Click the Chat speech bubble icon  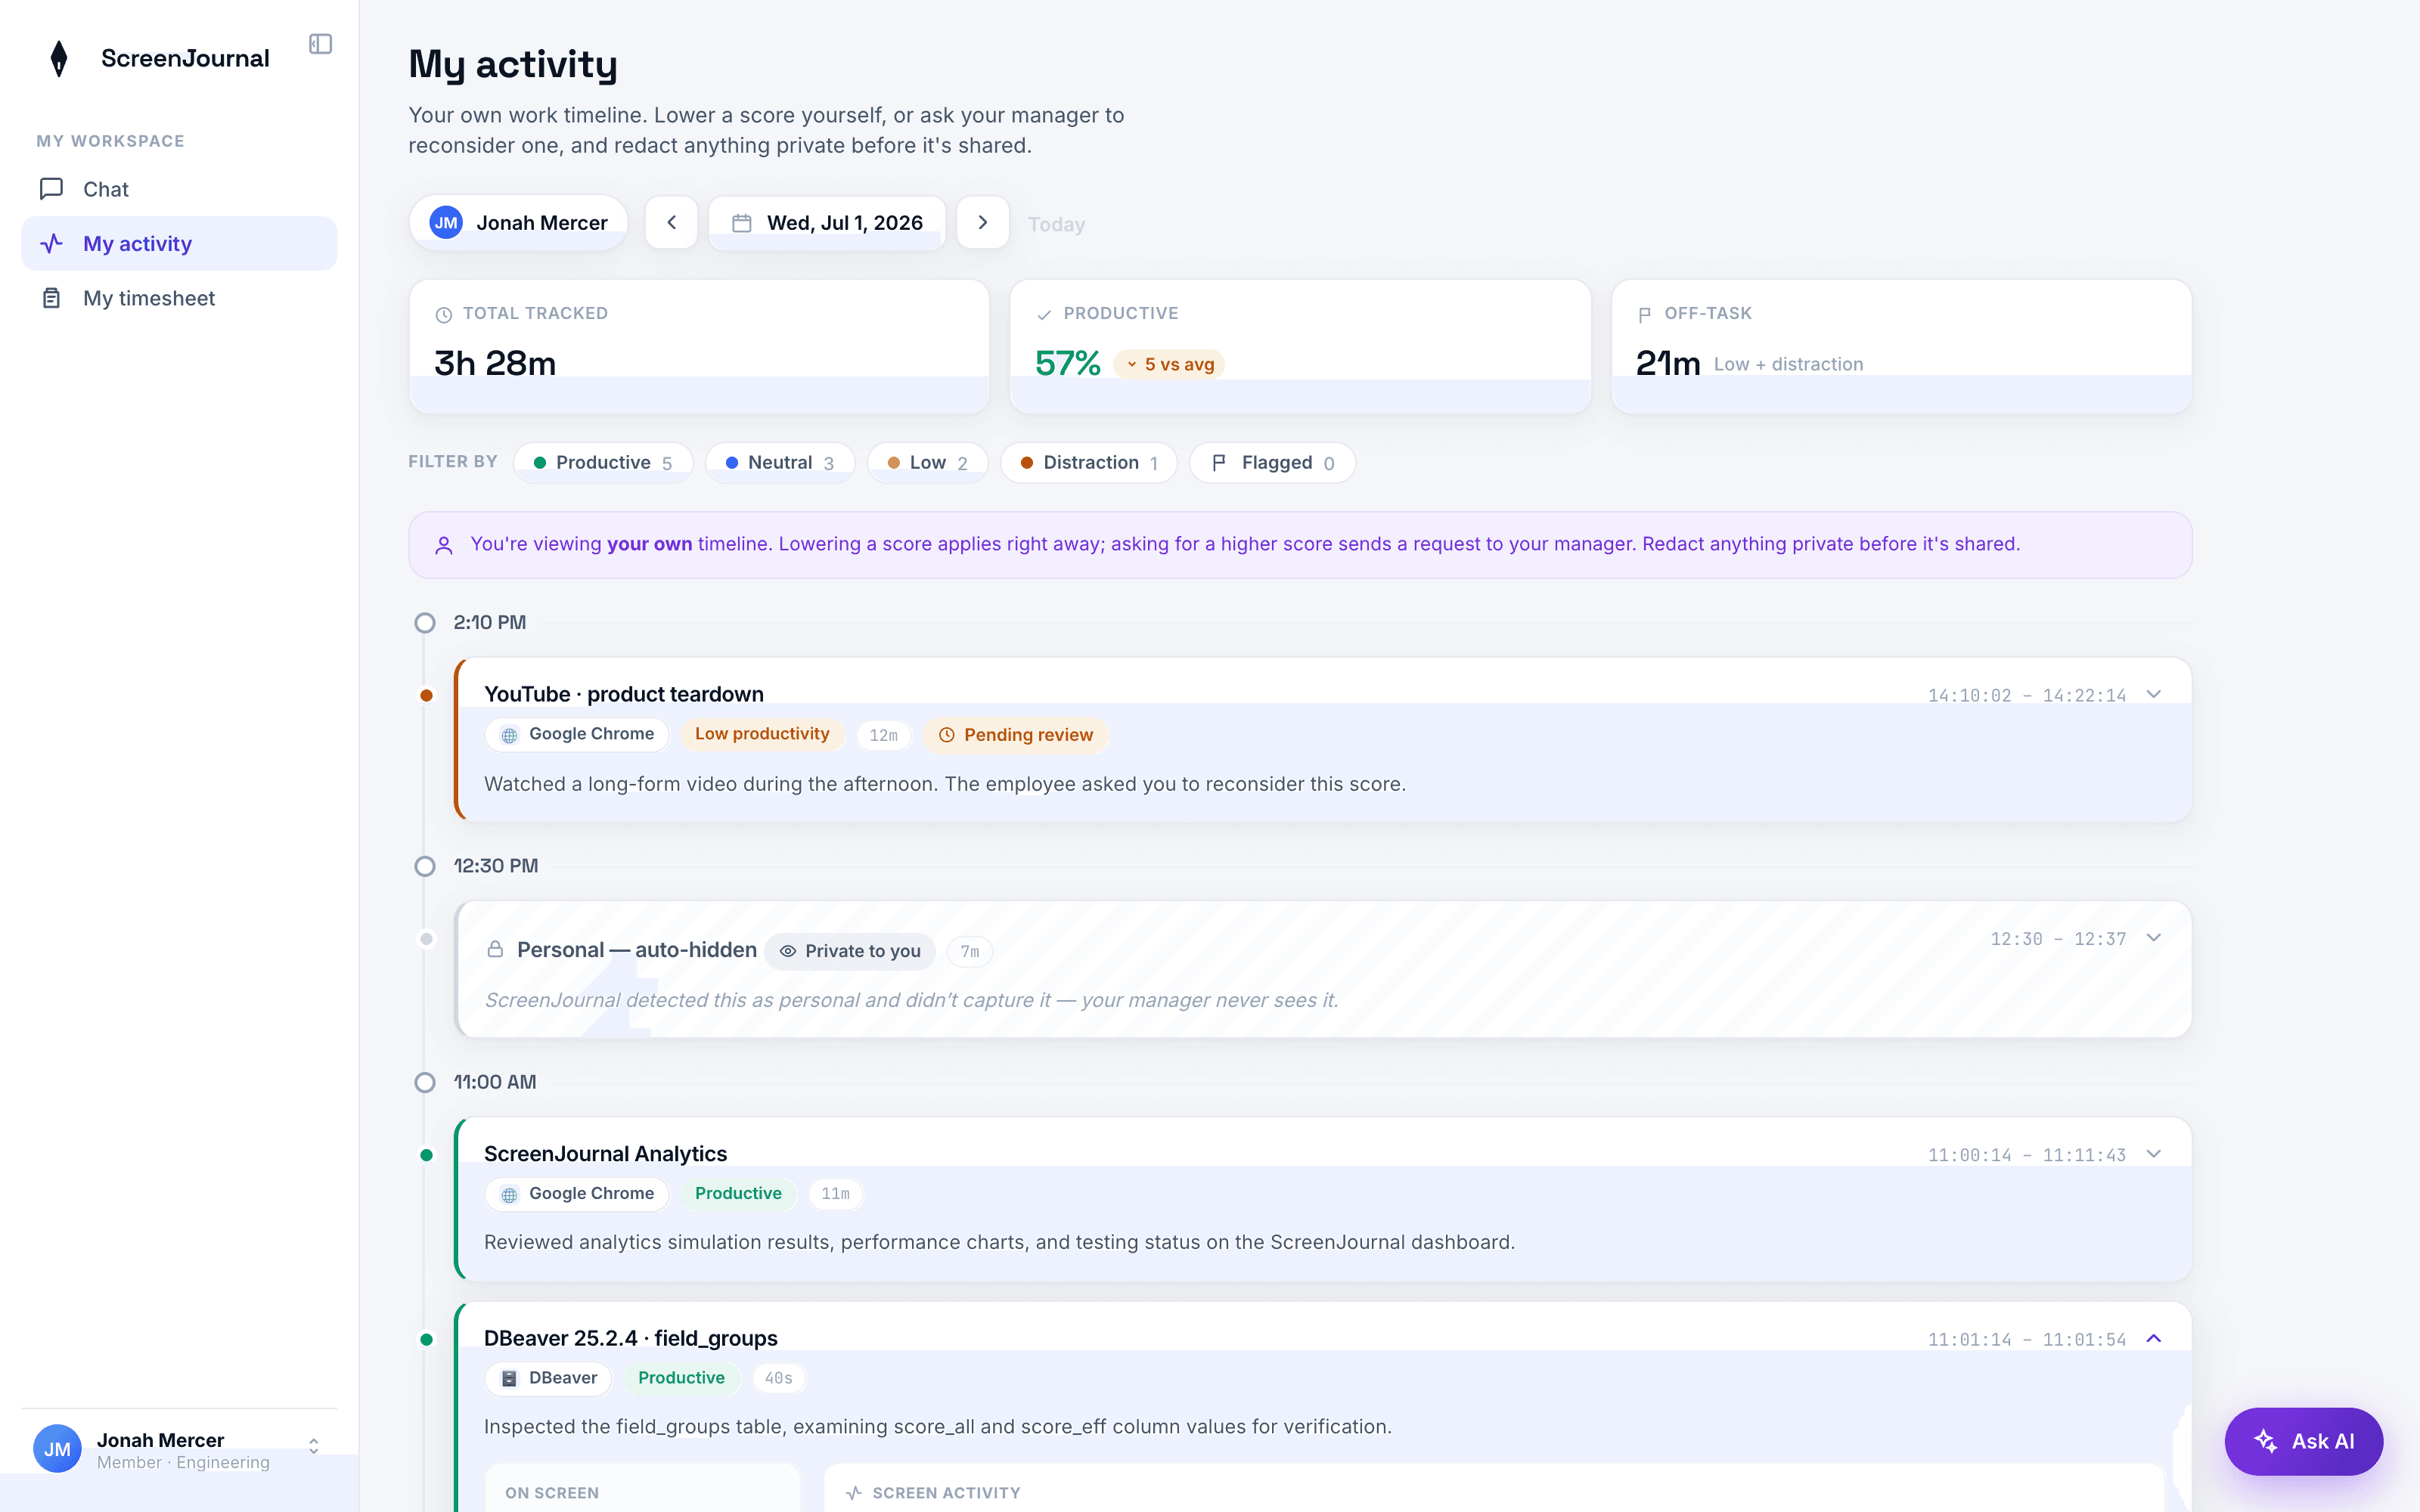pos(51,189)
